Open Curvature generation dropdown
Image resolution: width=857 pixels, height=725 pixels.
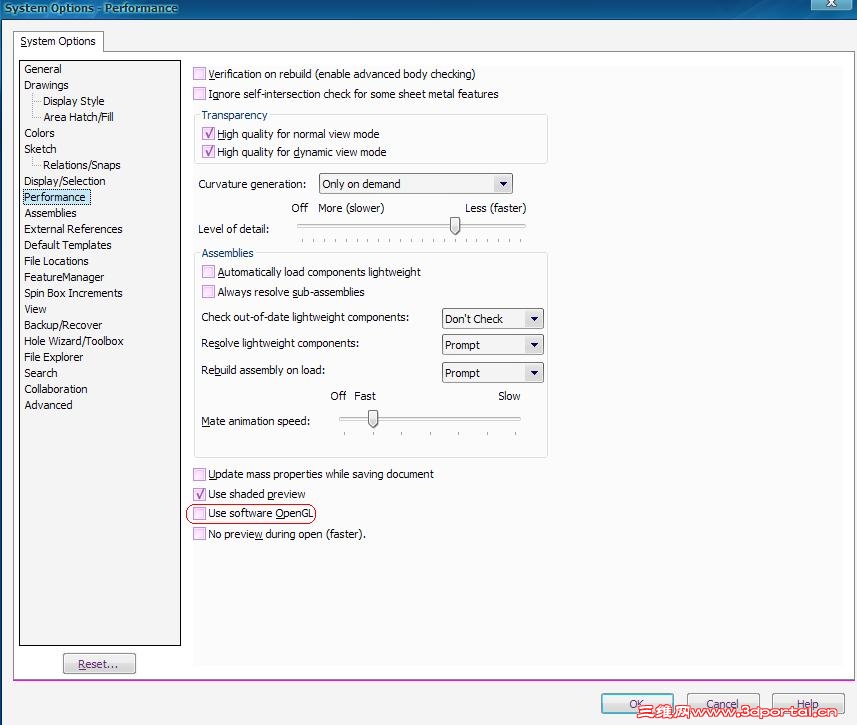tap(415, 184)
